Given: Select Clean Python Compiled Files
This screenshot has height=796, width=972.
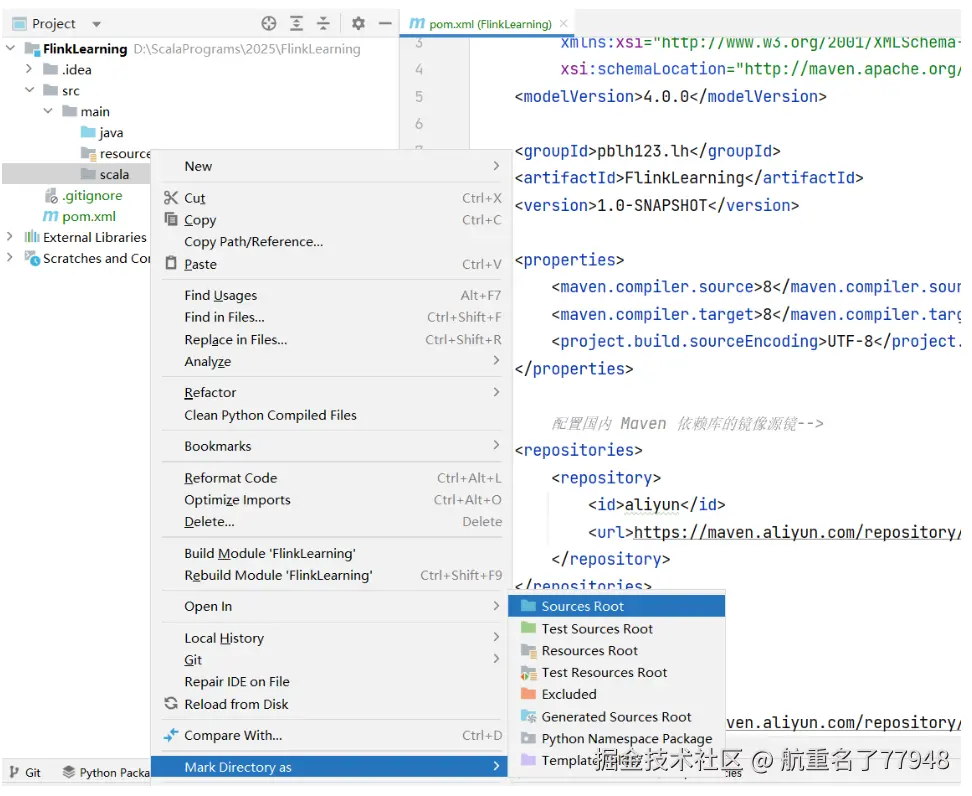Looking at the screenshot, I should pos(331,415).
